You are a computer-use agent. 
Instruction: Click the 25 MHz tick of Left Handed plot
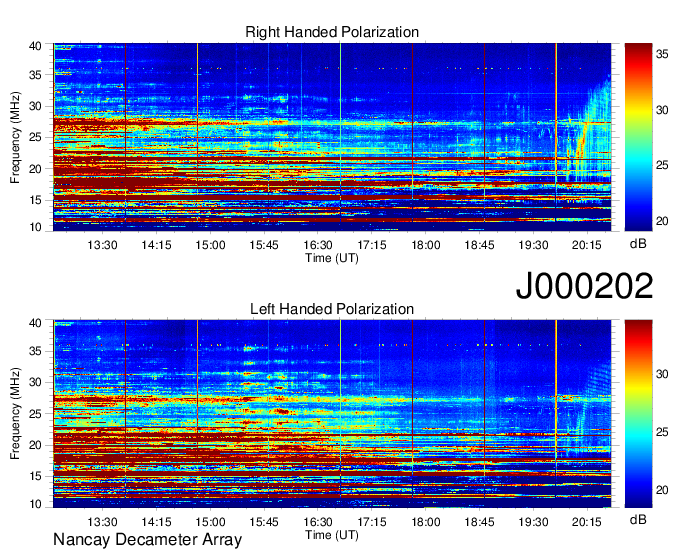click(x=35, y=414)
